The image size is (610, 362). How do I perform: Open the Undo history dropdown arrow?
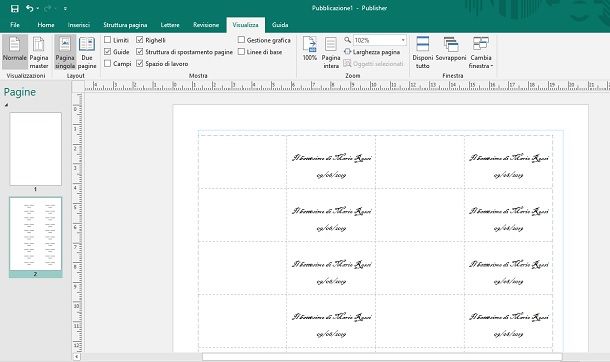(38, 9)
